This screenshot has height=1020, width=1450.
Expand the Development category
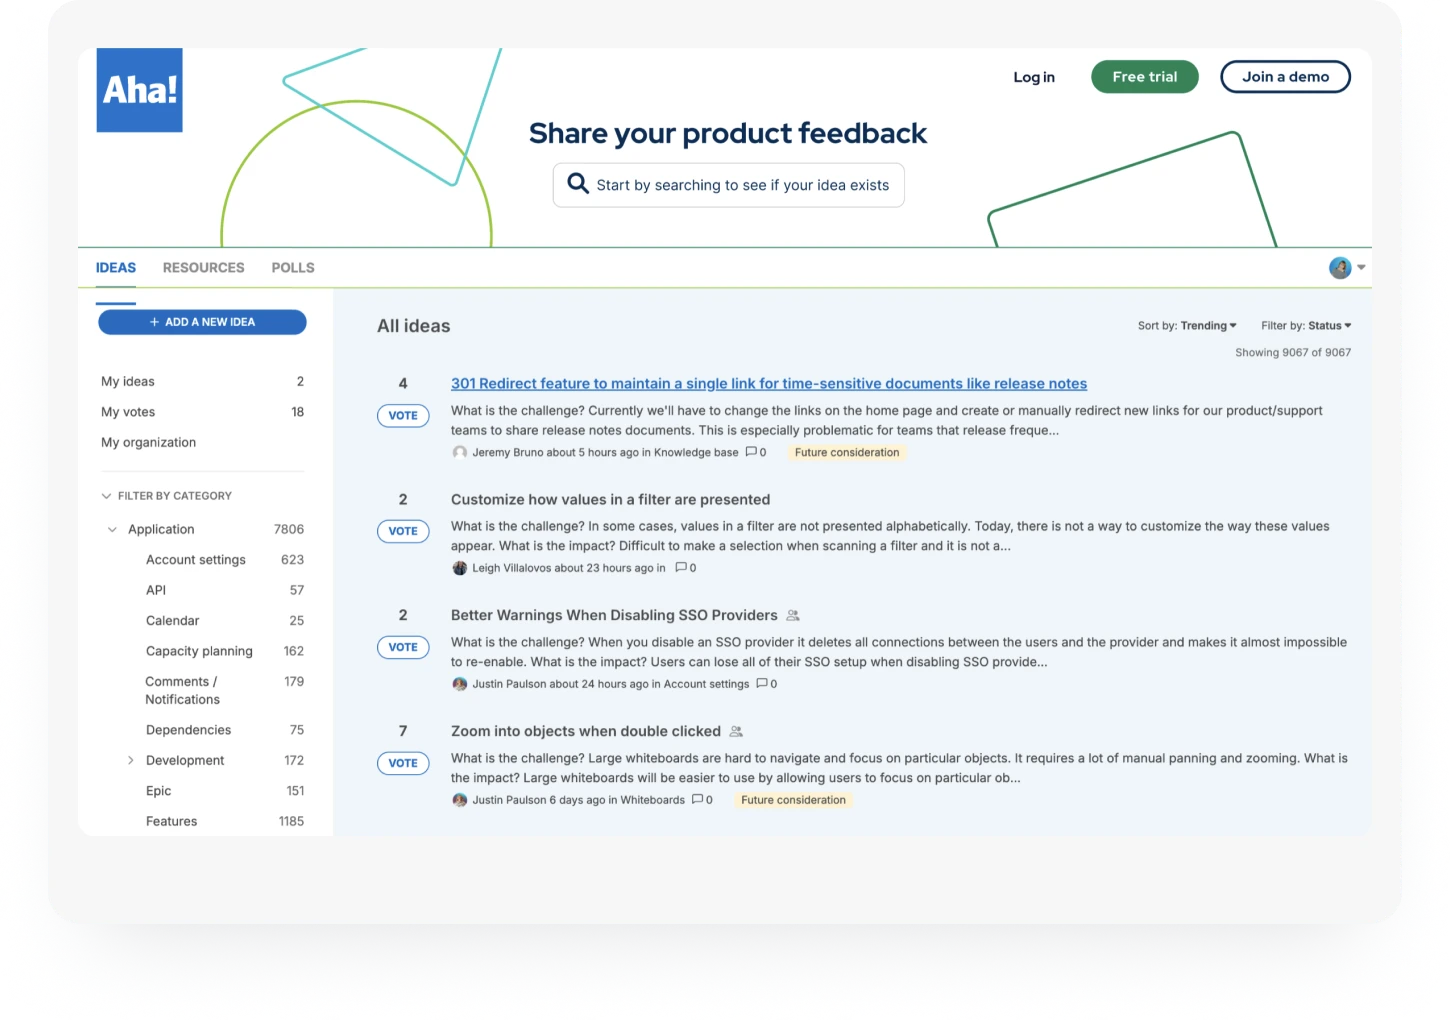tap(130, 760)
